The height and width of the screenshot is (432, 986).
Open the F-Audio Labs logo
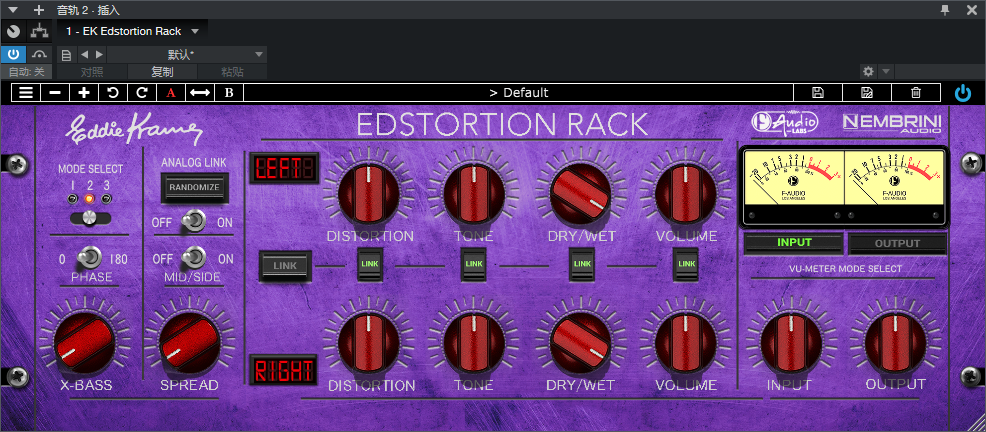(784, 122)
